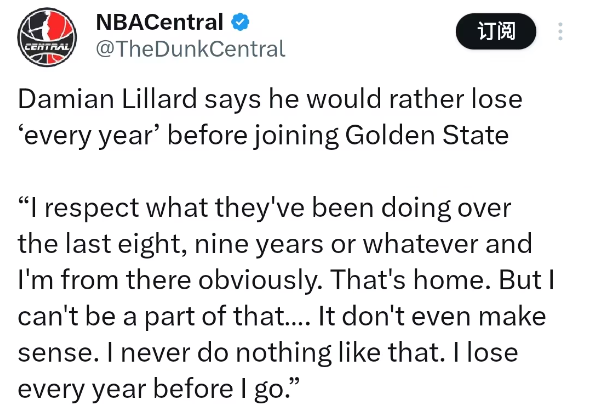The height and width of the screenshot is (418, 603).
Task: Open the NBACentral profile avatar
Action: (x=46, y=34)
